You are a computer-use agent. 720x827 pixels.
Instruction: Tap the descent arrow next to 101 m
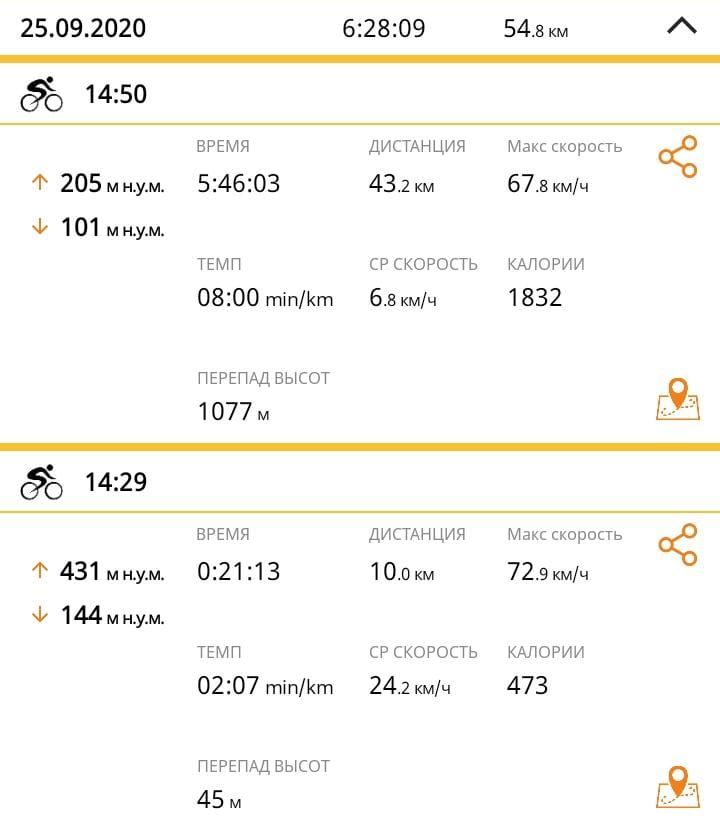click(x=40, y=227)
